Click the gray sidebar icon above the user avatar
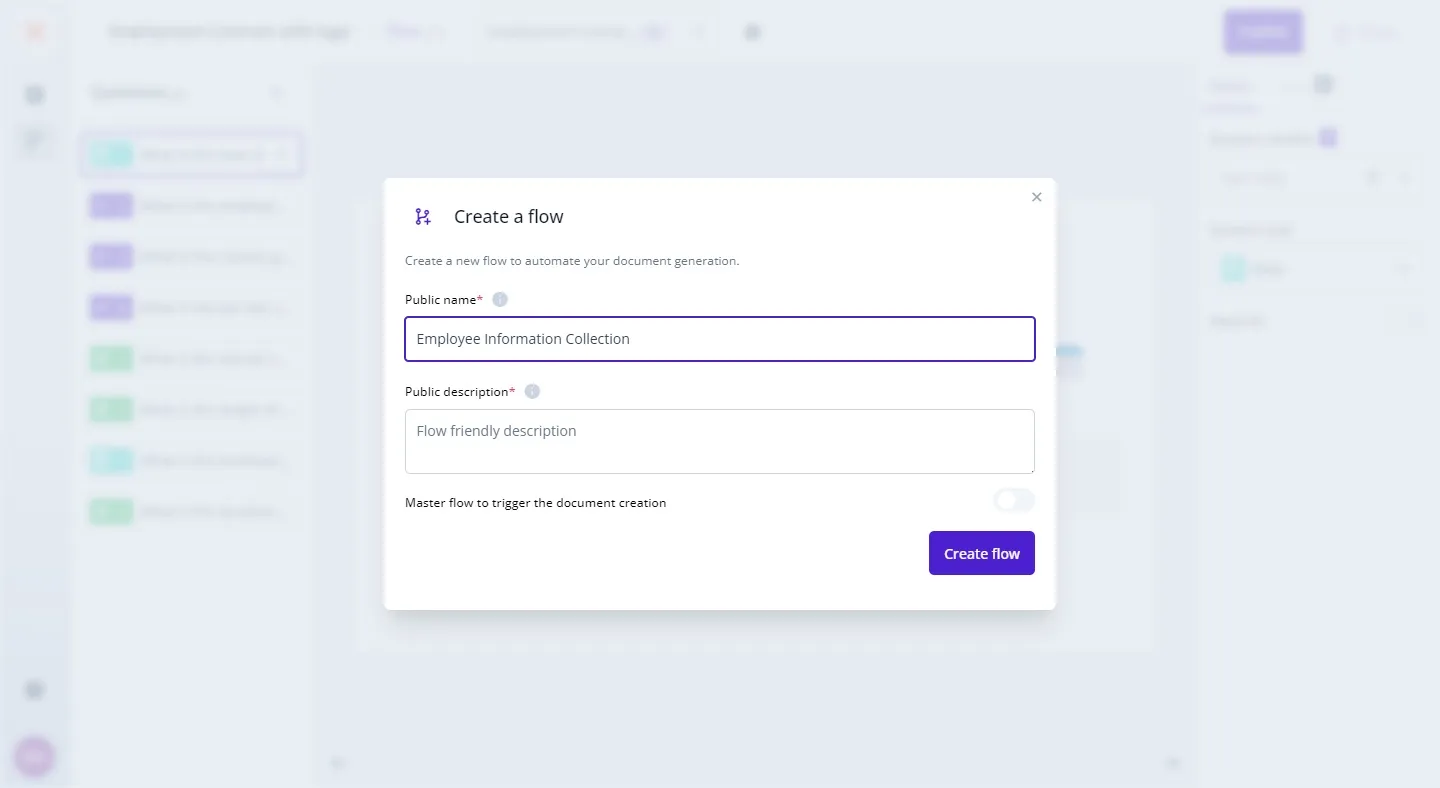Screen dimensions: 1440x788 pyautogui.click(x=35, y=690)
